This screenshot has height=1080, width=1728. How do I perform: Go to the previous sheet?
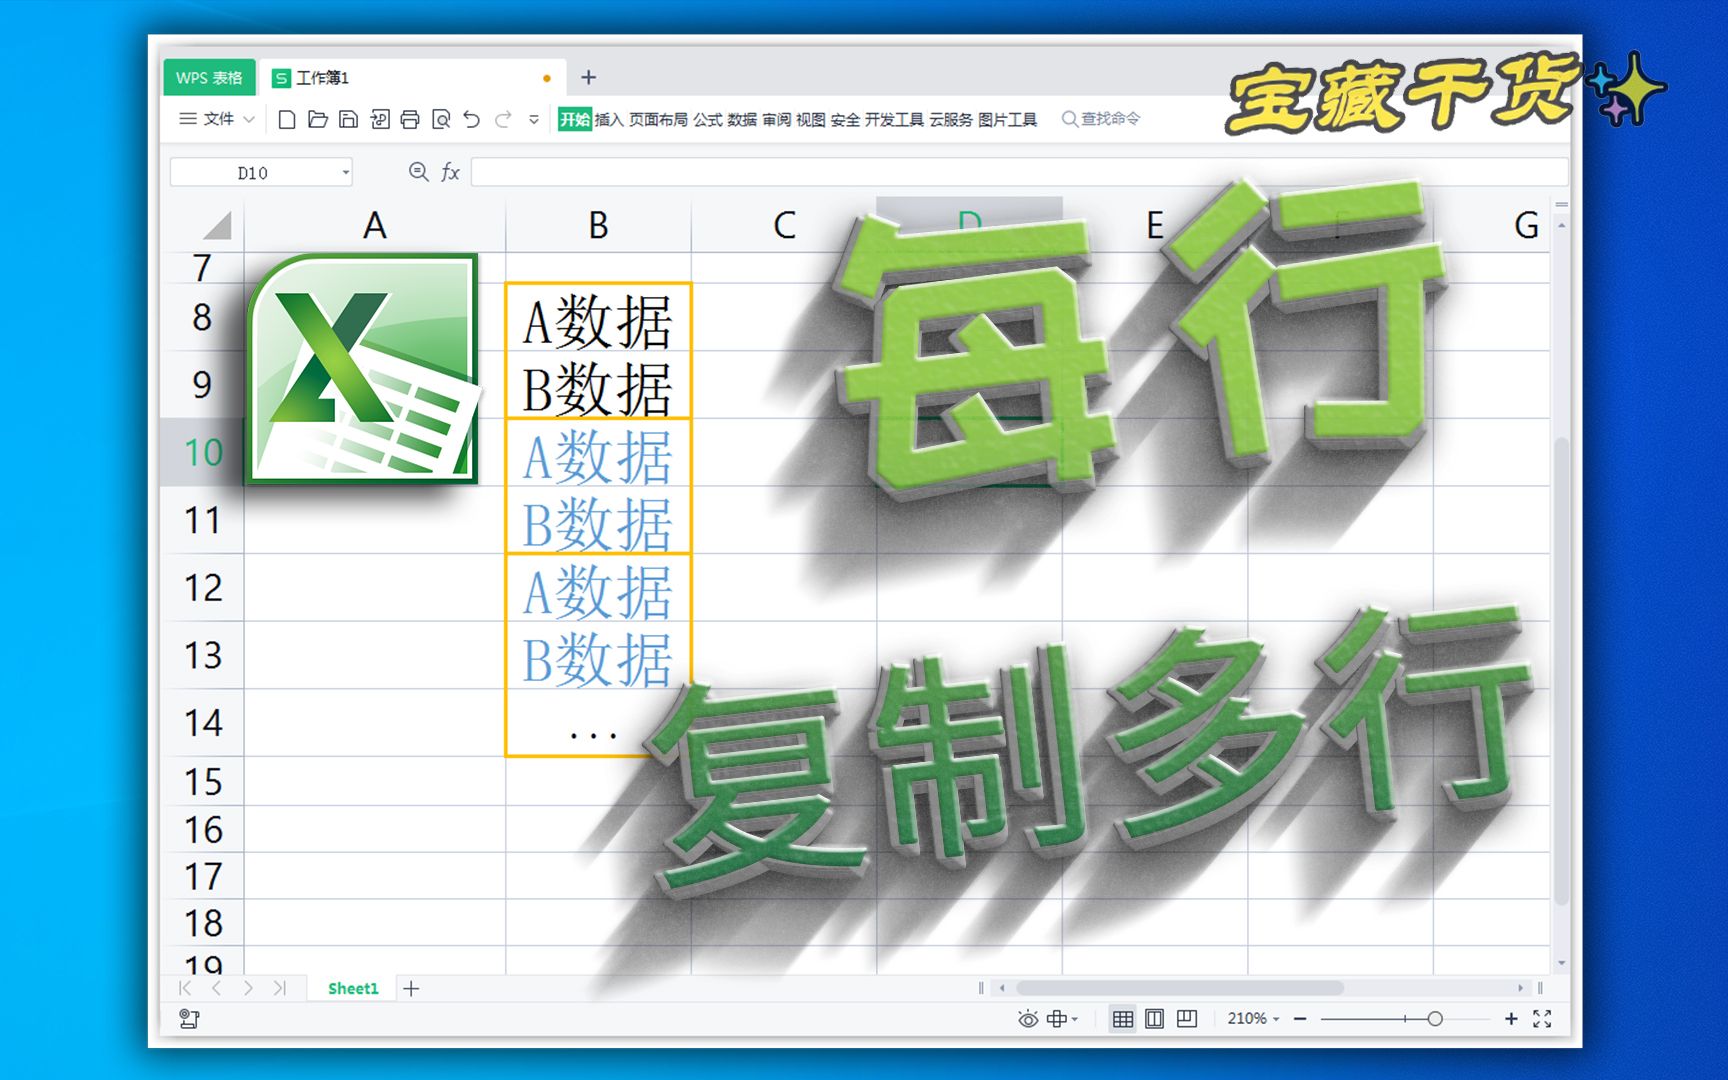point(216,988)
